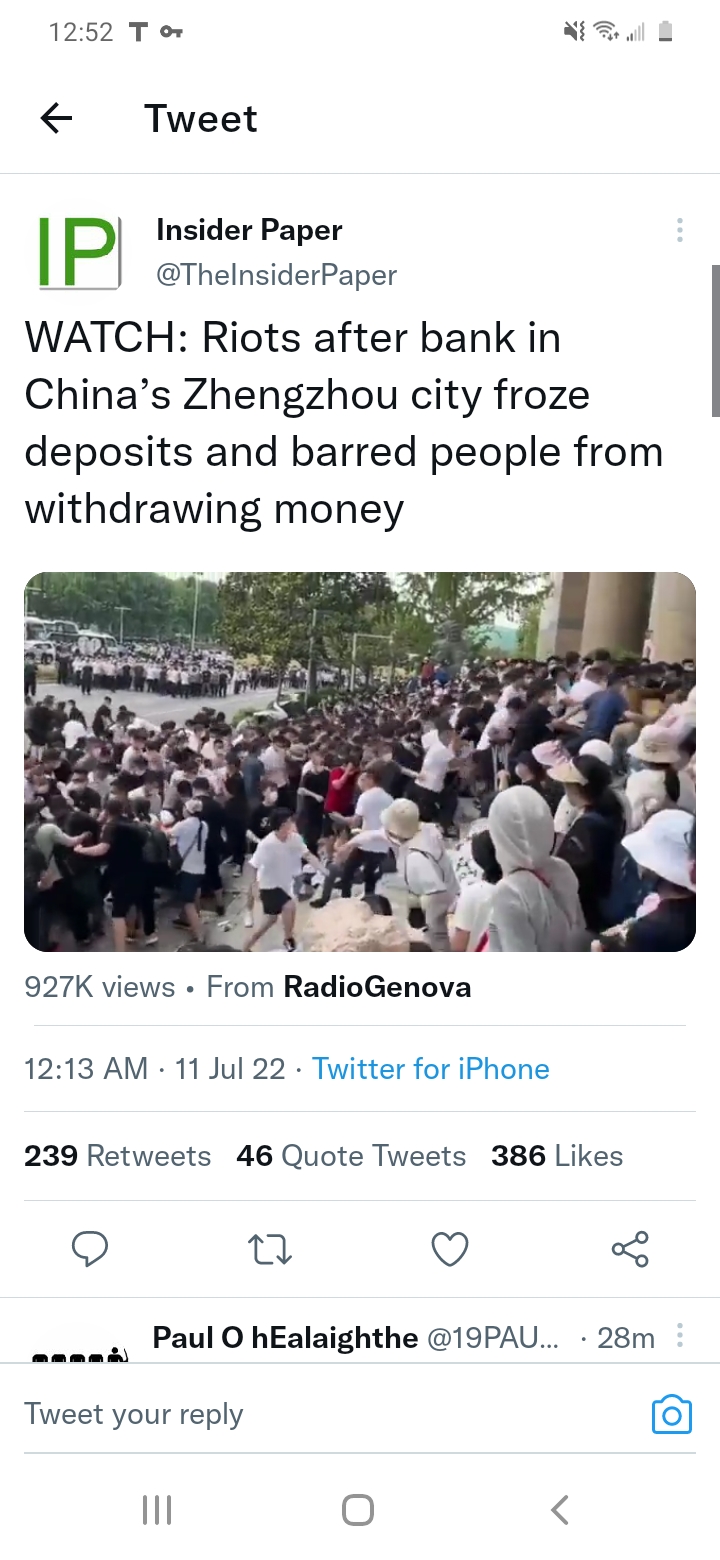Tap the Android navigation back chevron
The height and width of the screenshot is (1560, 720).
560,1510
